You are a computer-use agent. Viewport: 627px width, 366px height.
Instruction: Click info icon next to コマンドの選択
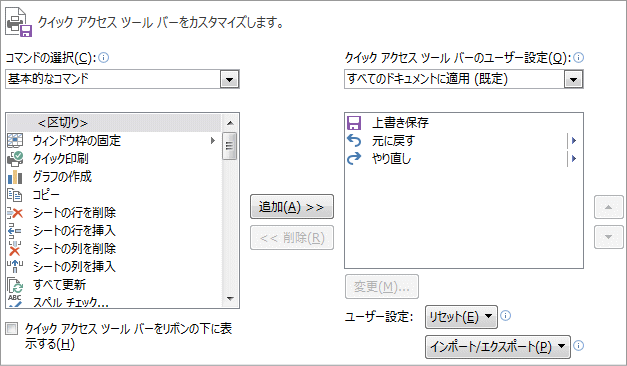click(104, 58)
